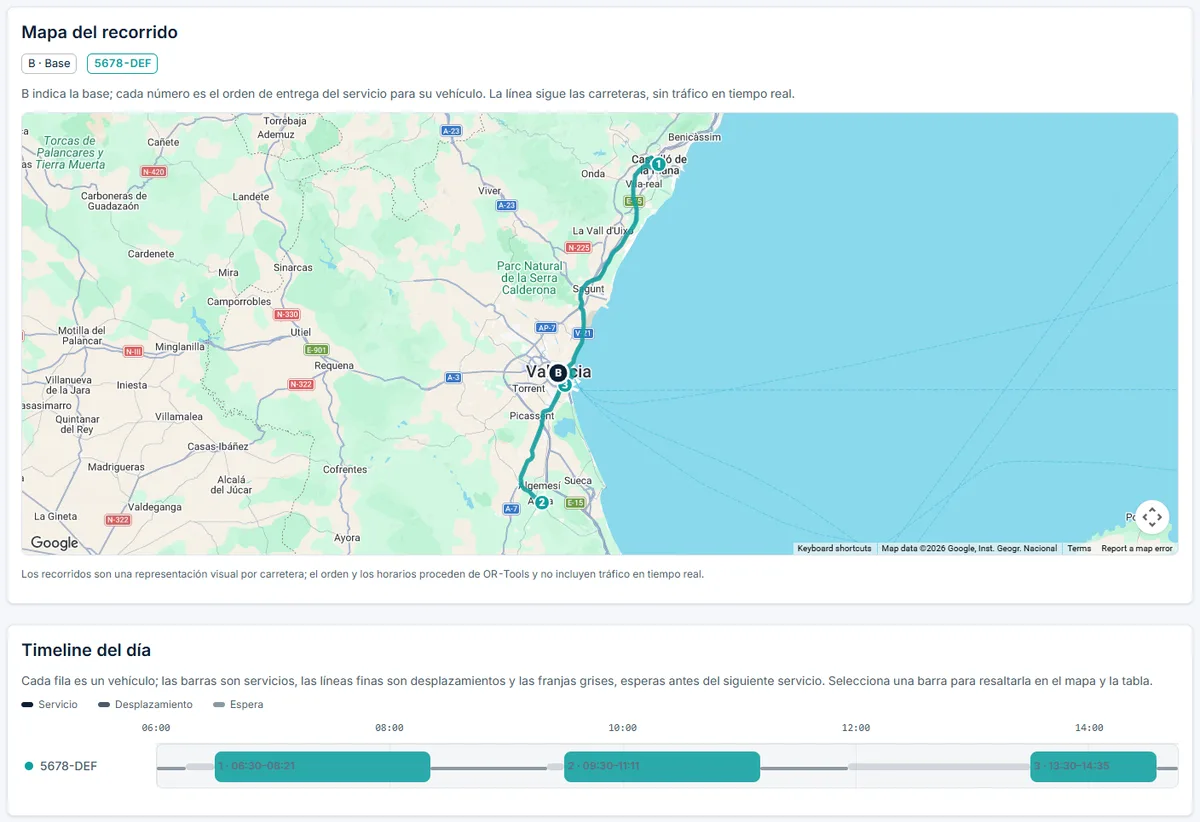1200x822 pixels.
Task: Select stop marker 3 below Valencia
Action: (565, 386)
